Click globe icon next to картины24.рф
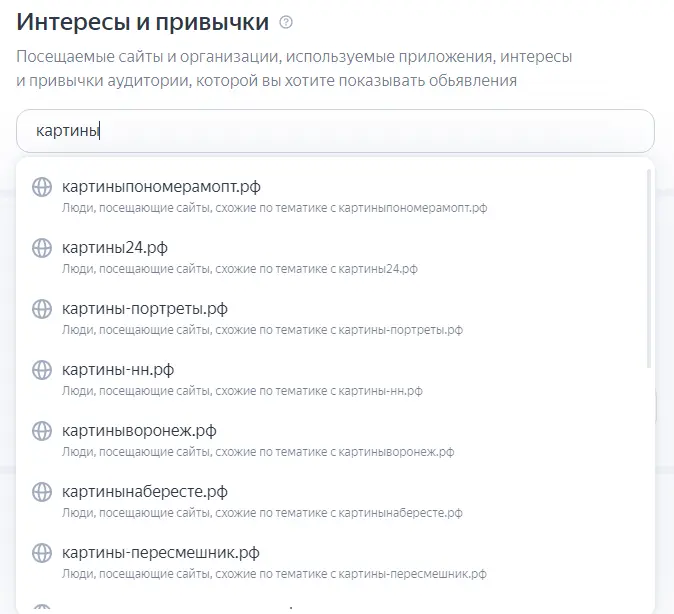This screenshot has width=674, height=614. click(41, 248)
